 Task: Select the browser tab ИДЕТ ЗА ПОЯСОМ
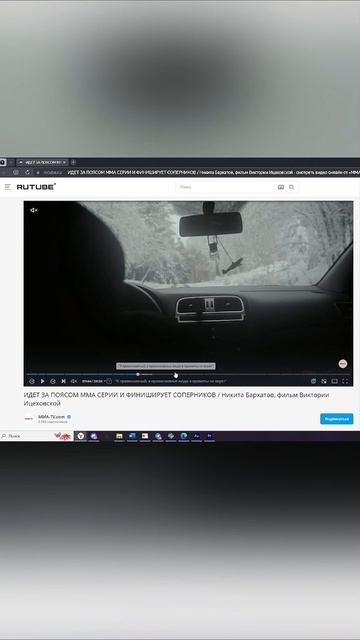pyautogui.click(x=42, y=162)
